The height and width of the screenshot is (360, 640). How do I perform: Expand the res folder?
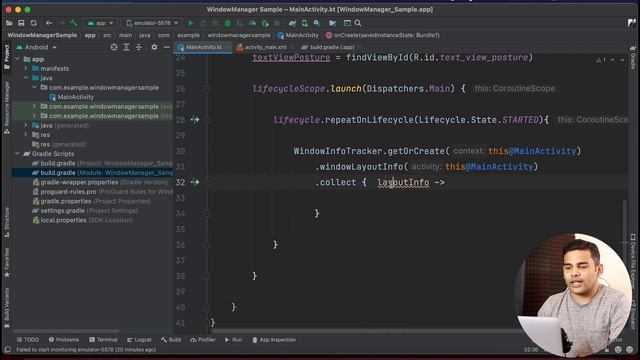click(26, 135)
